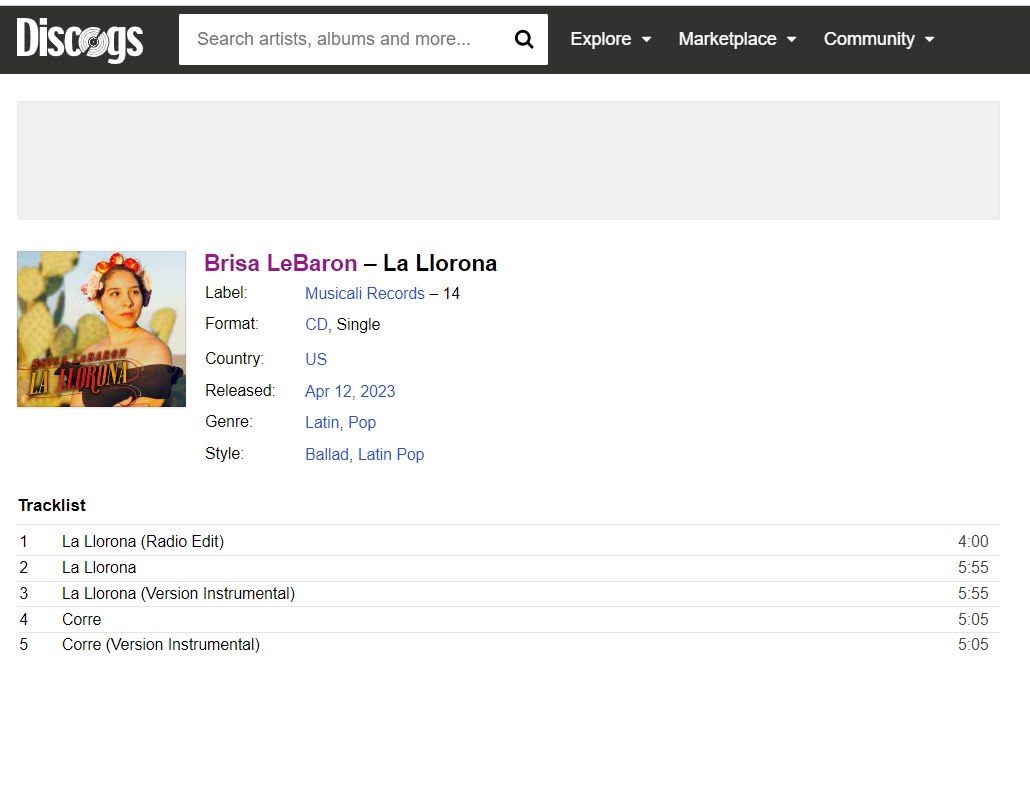
Task: Open the Marketplace dropdown menu
Action: (737, 39)
